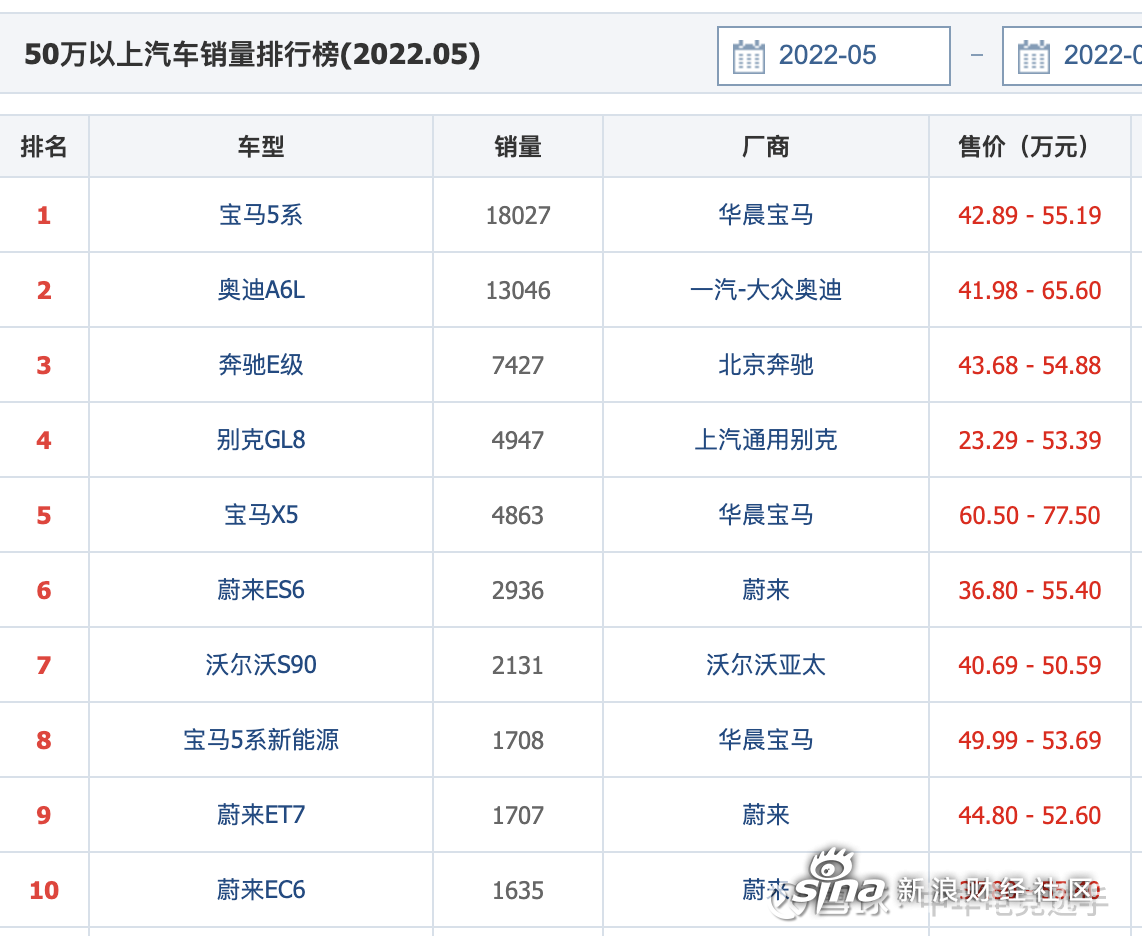Open the 北京奔驰 manufacturer link

pyautogui.click(x=765, y=365)
